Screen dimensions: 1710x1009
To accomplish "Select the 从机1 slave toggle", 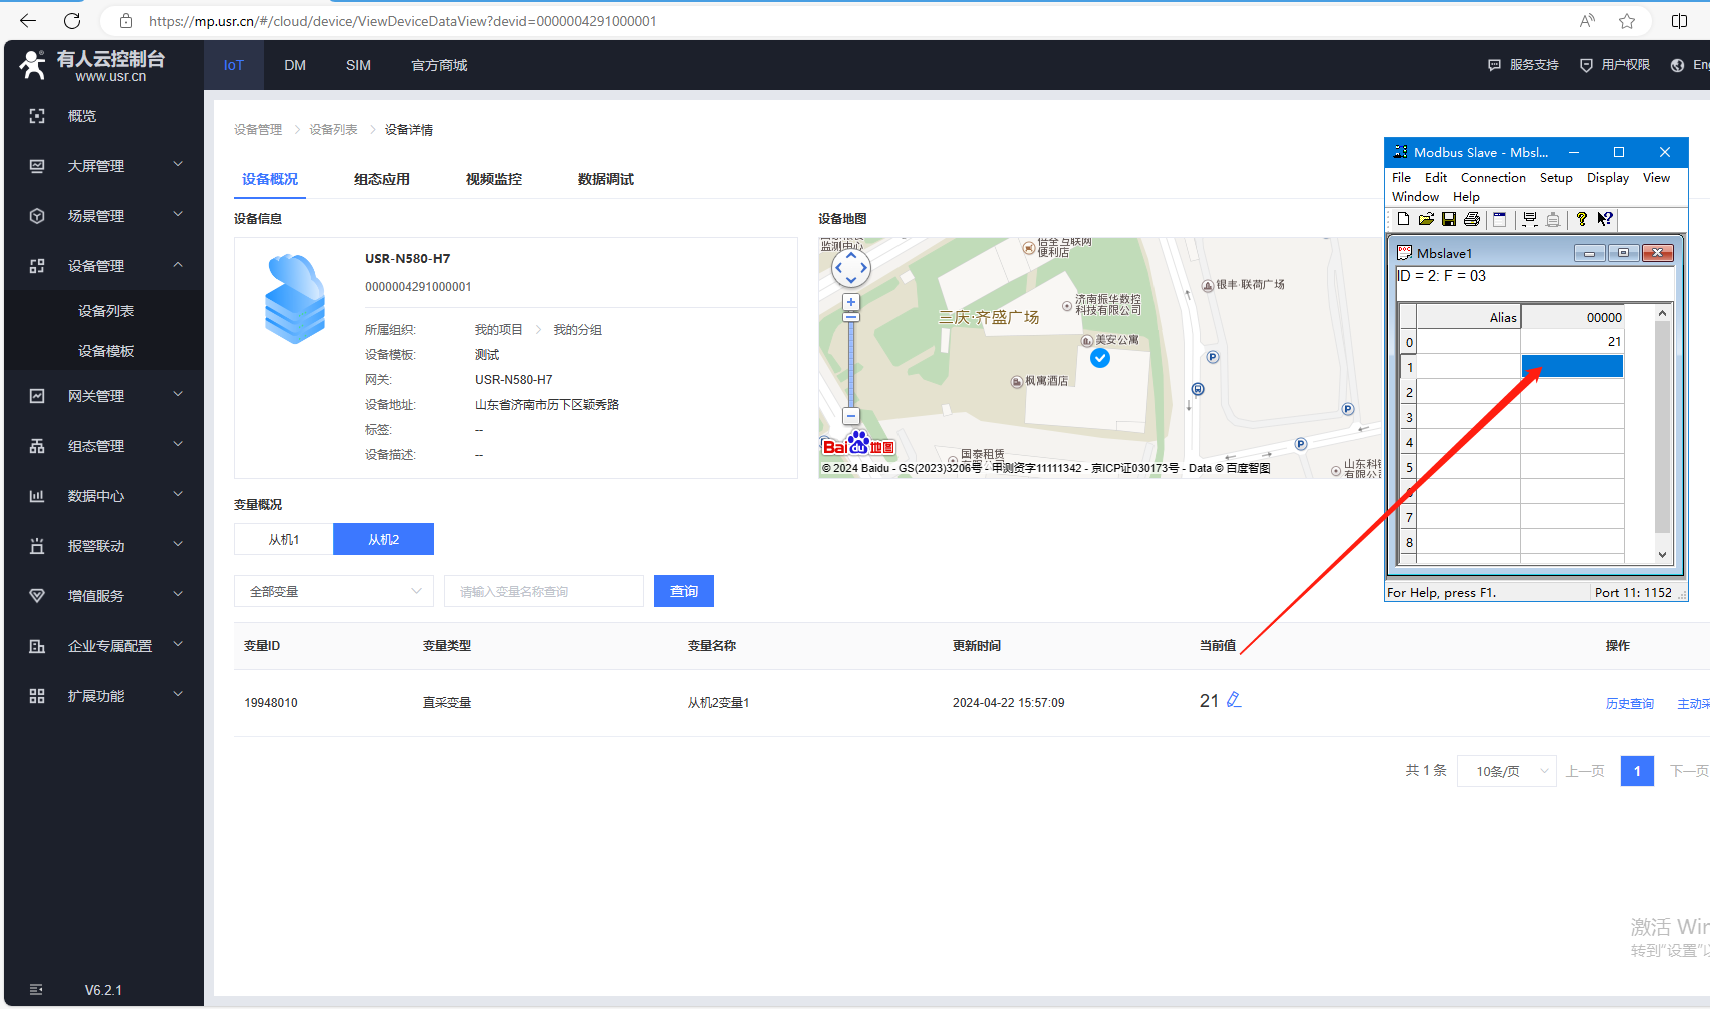I will pyautogui.click(x=283, y=539).
